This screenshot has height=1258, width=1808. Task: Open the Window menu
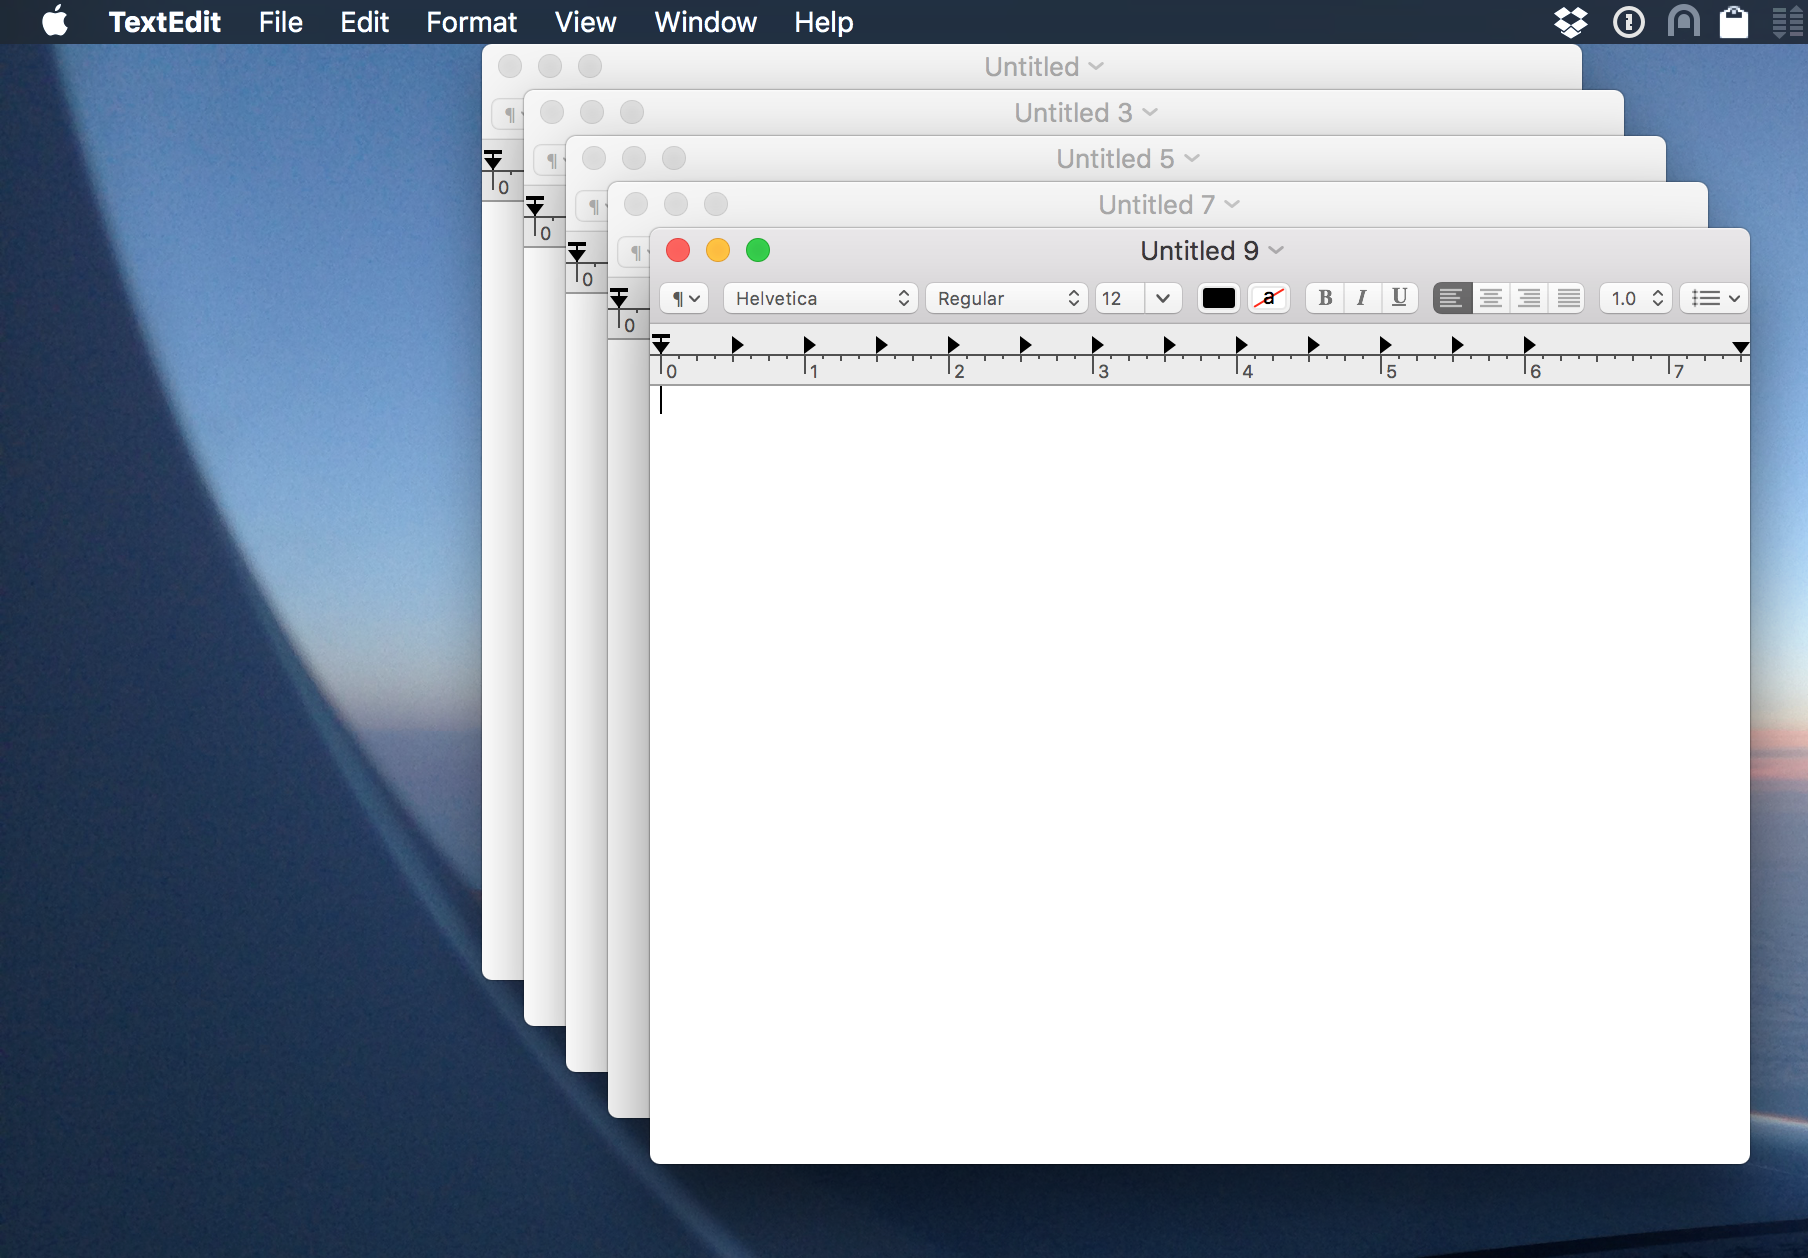[705, 21]
